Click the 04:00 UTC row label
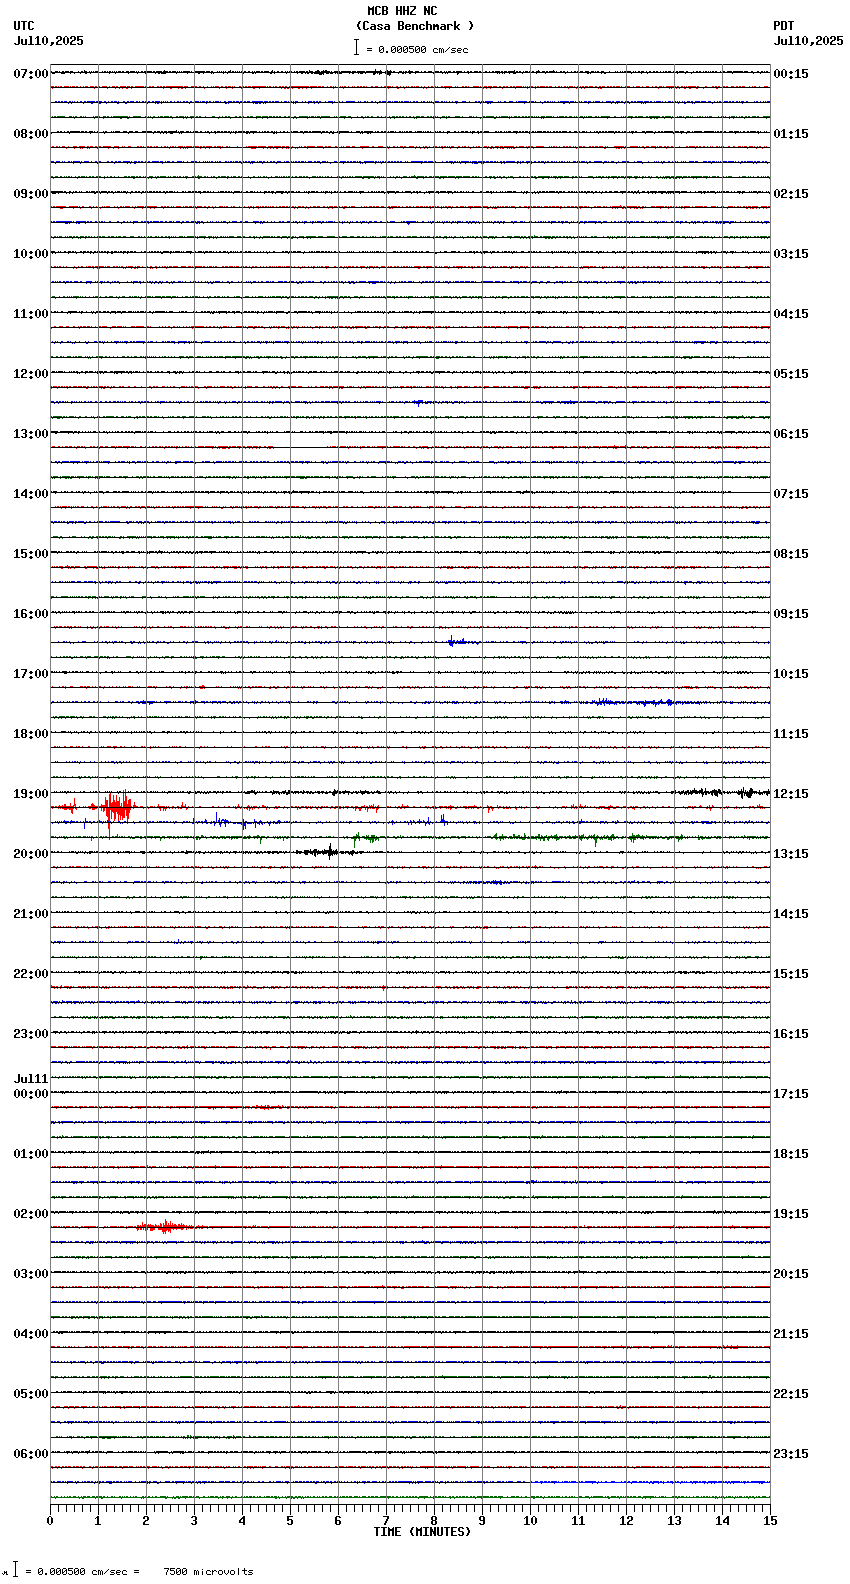This screenshot has width=850, height=1584. 31,1334
